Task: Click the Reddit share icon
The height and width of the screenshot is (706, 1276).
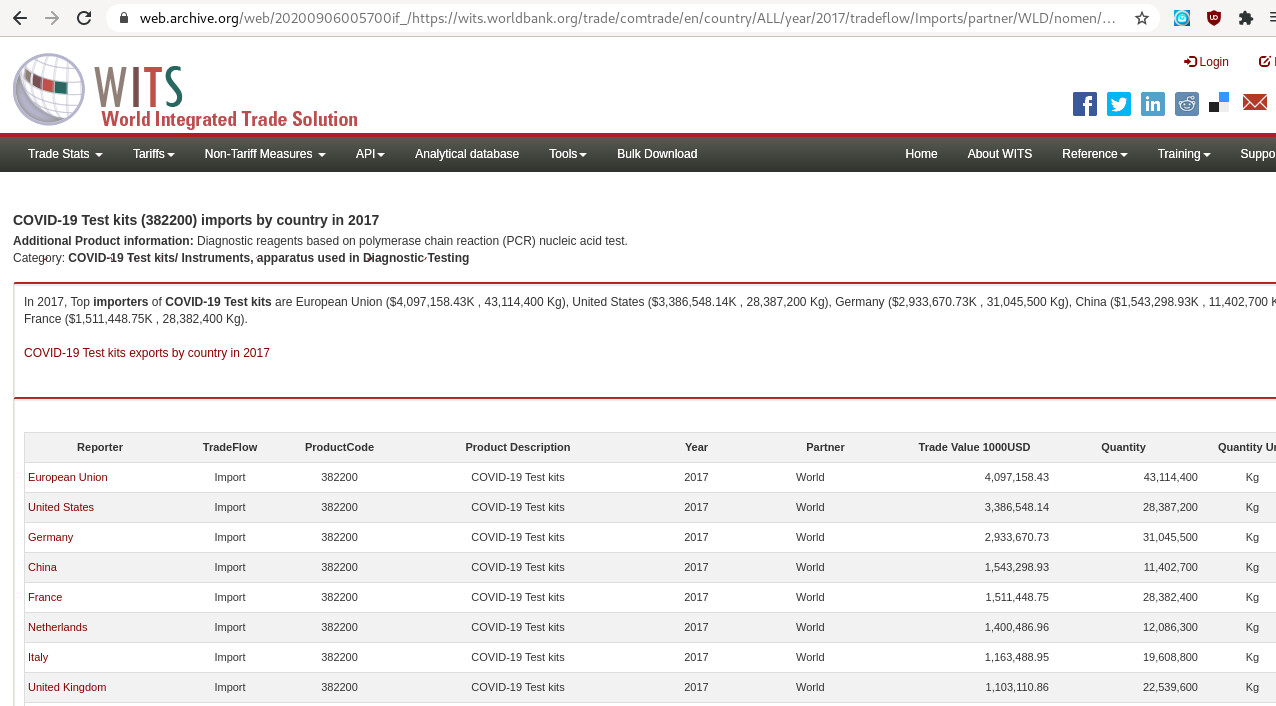Action: pyautogui.click(x=1187, y=104)
